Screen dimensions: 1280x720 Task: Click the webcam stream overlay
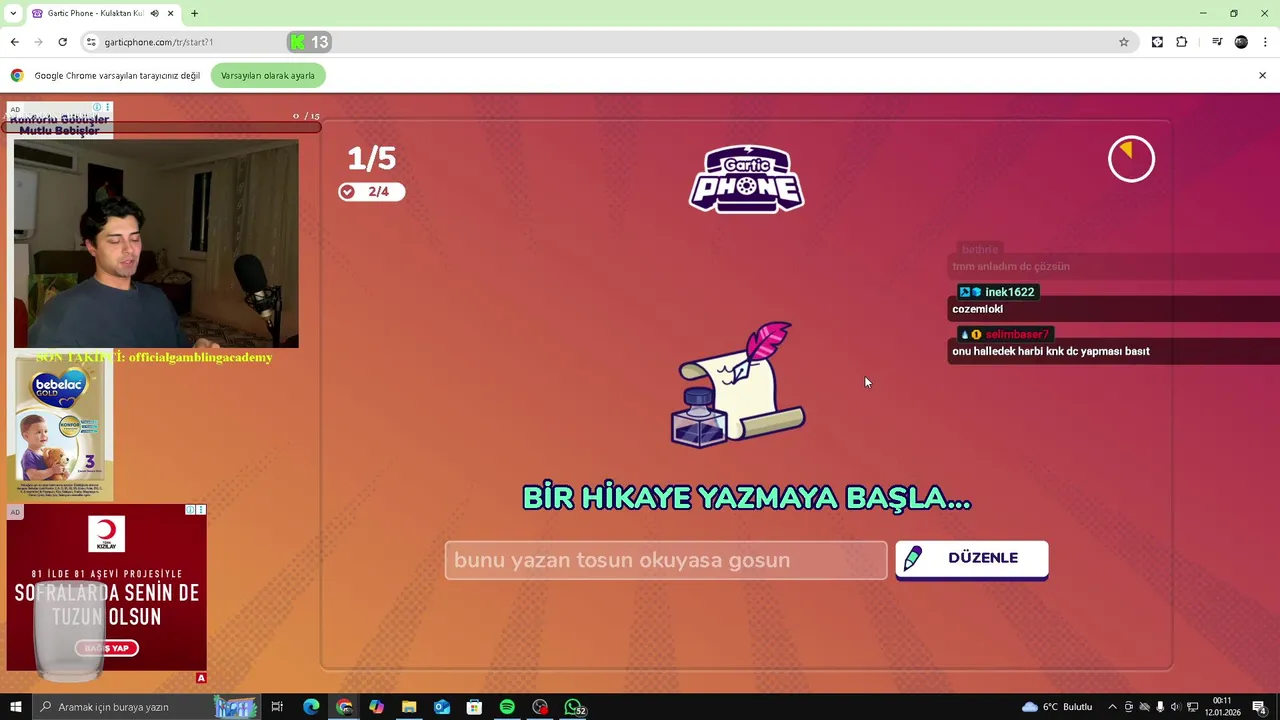[156, 244]
